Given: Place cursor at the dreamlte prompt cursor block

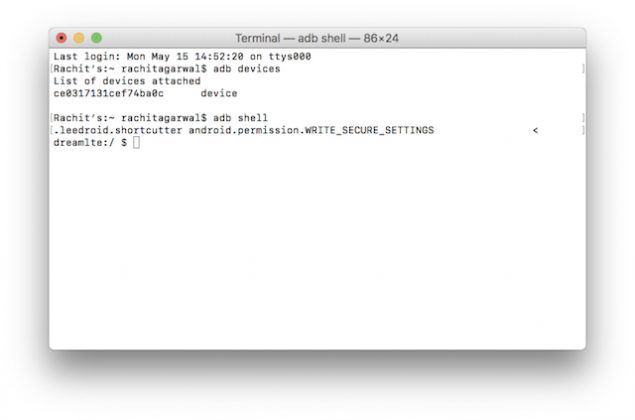Looking at the screenshot, I should pyautogui.click(x=137, y=144).
